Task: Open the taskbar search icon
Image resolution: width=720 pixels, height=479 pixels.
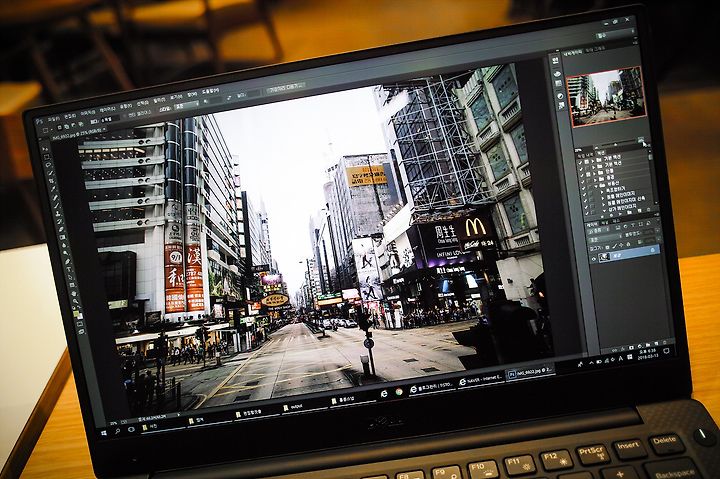Action: click(x=117, y=431)
